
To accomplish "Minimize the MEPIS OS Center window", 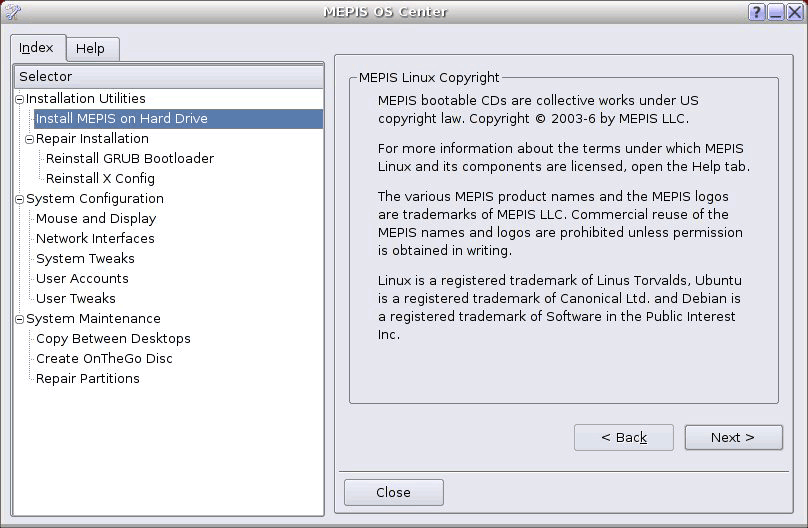I will [776, 11].
